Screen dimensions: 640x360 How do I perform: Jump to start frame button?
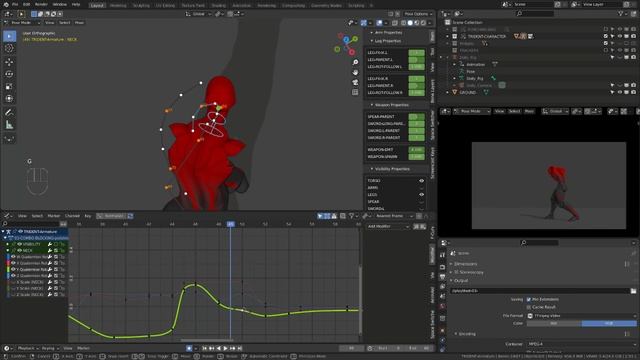(x=204, y=348)
